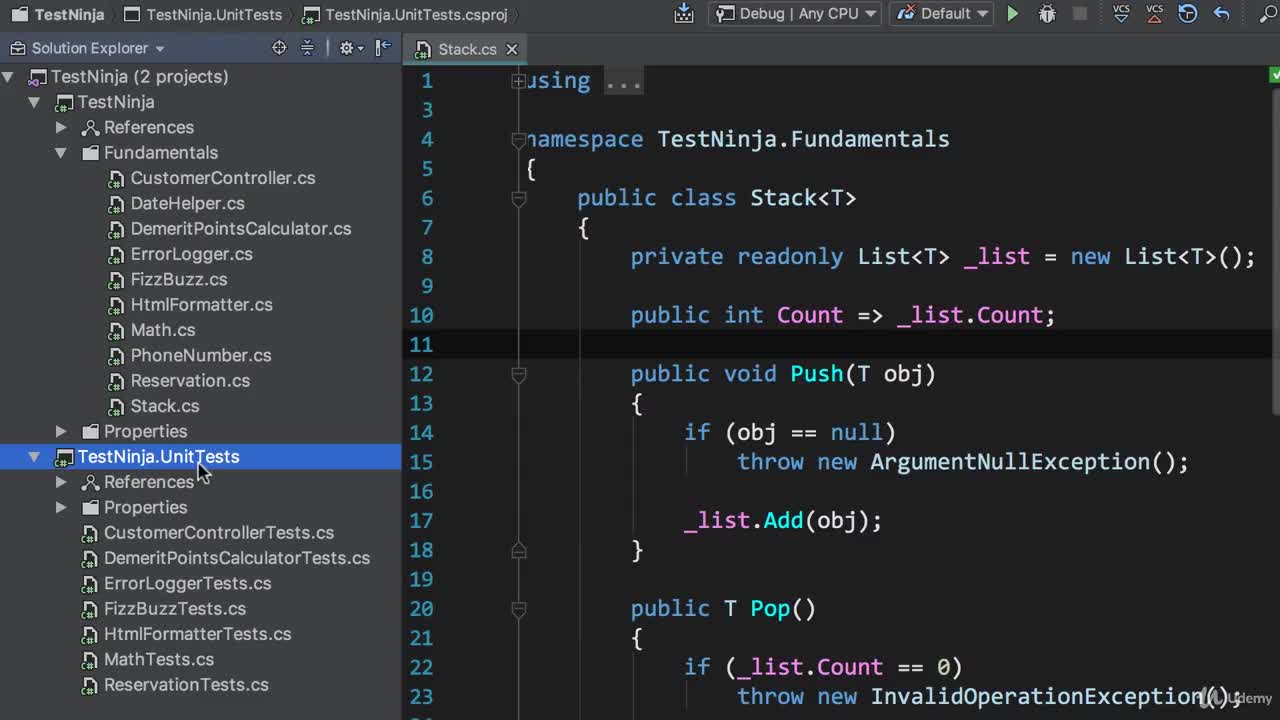The height and width of the screenshot is (720, 1280).
Task: Fold the namespace block on line 4
Action: pyautogui.click(x=518, y=139)
